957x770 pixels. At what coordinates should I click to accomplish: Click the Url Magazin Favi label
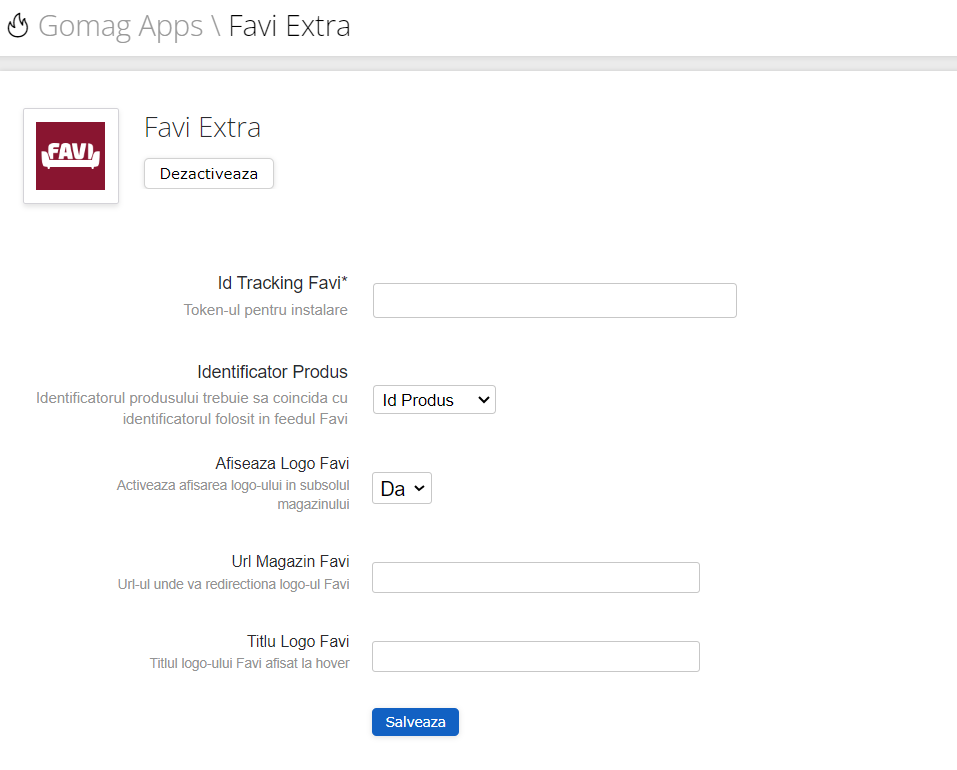290,561
